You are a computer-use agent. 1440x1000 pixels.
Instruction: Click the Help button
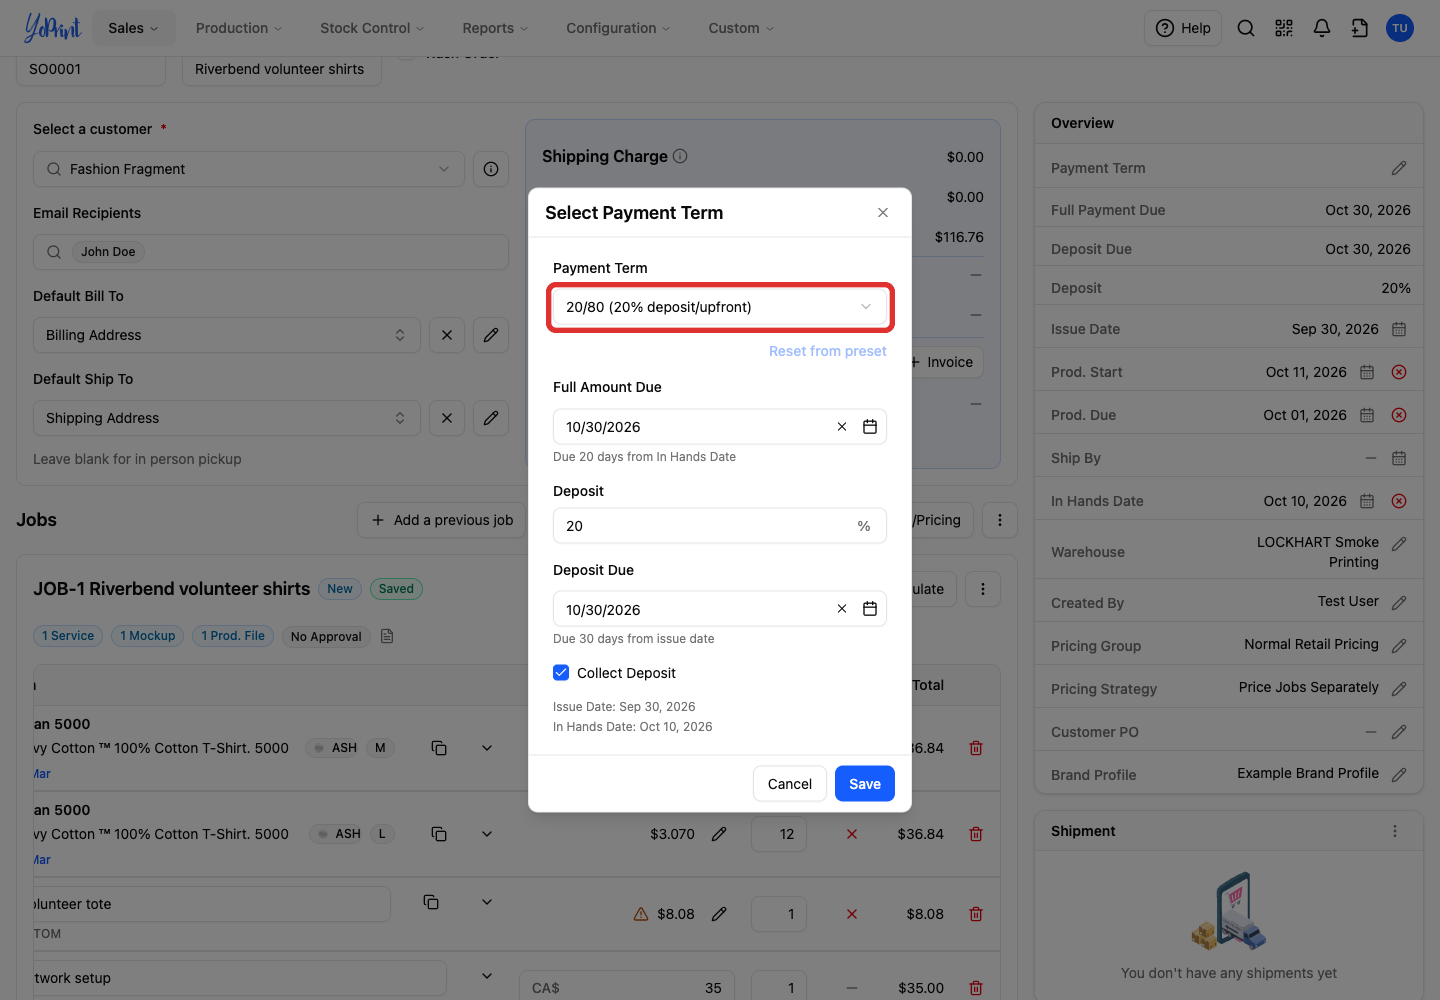[x=1183, y=28]
